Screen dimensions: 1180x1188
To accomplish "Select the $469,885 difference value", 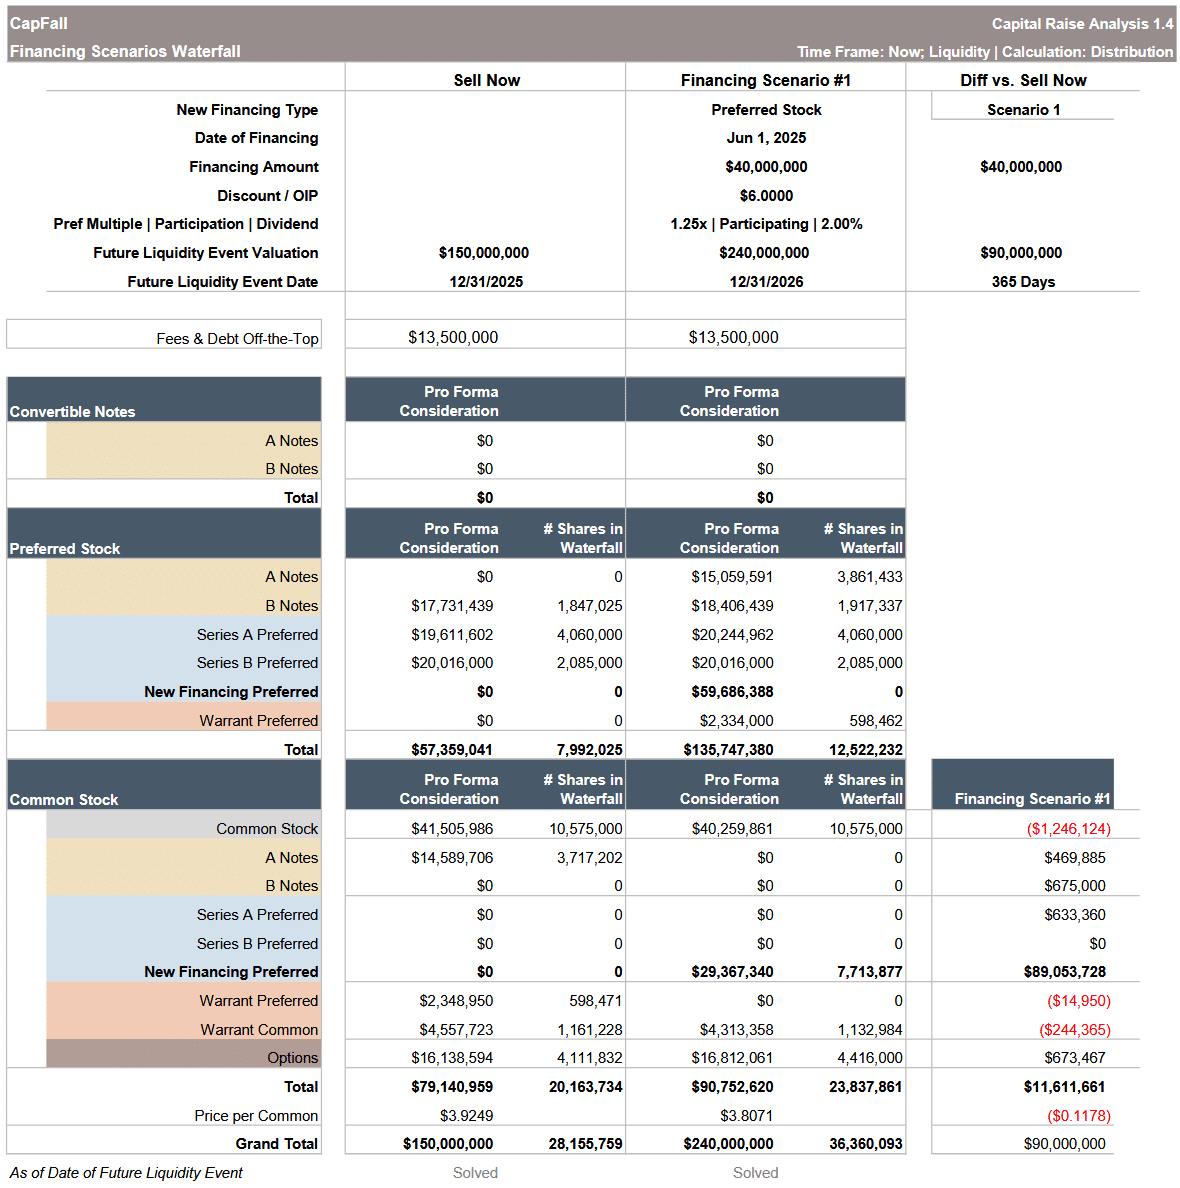I will [x=1075, y=858].
